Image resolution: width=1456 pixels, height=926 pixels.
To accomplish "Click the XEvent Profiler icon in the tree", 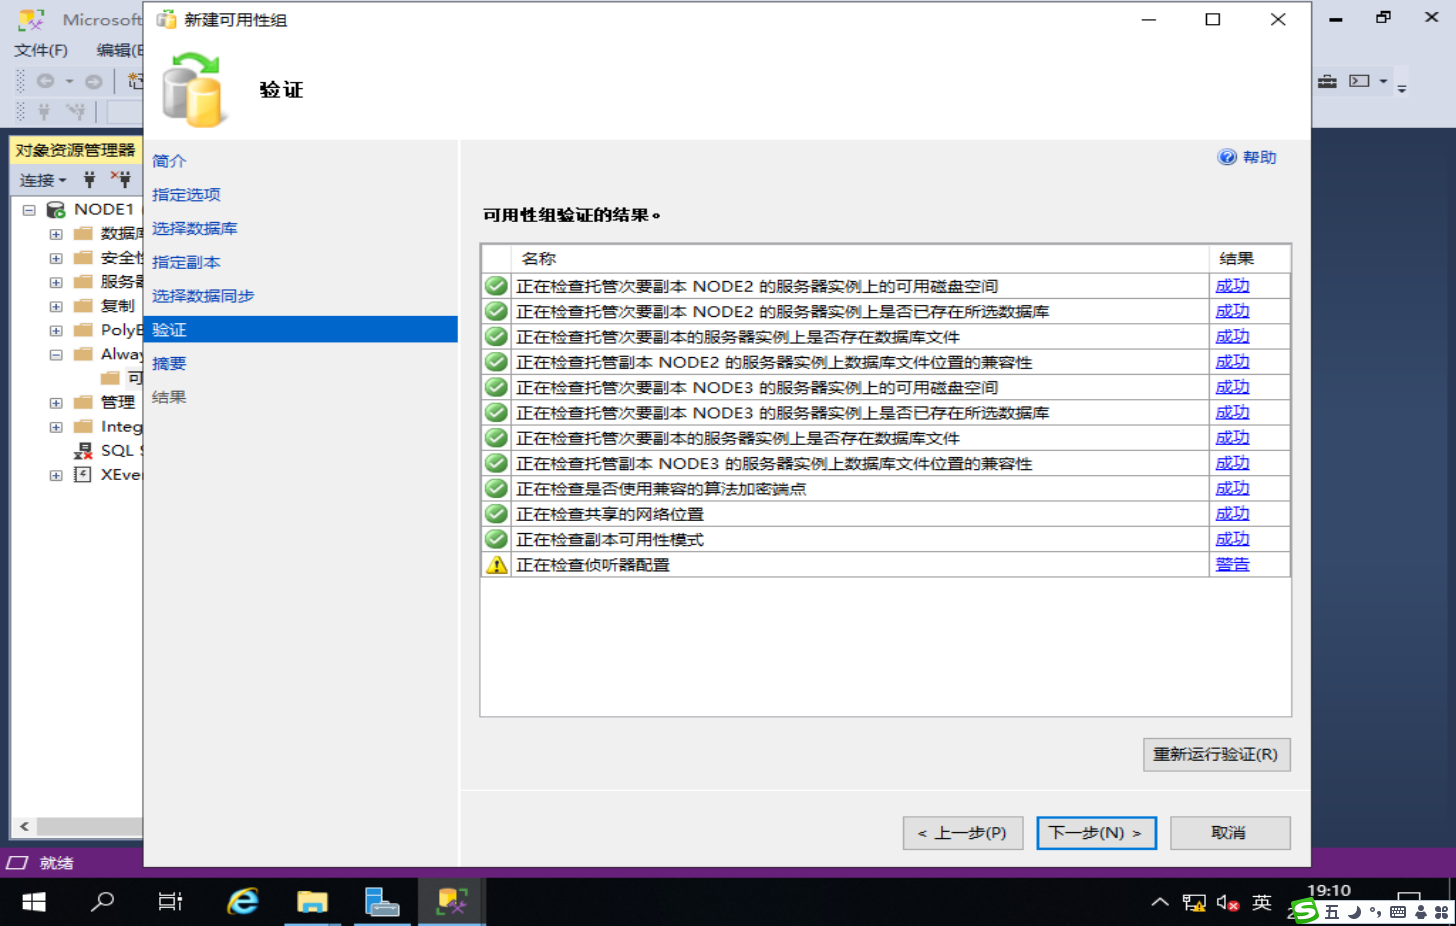I will click(x=84, y=475).
